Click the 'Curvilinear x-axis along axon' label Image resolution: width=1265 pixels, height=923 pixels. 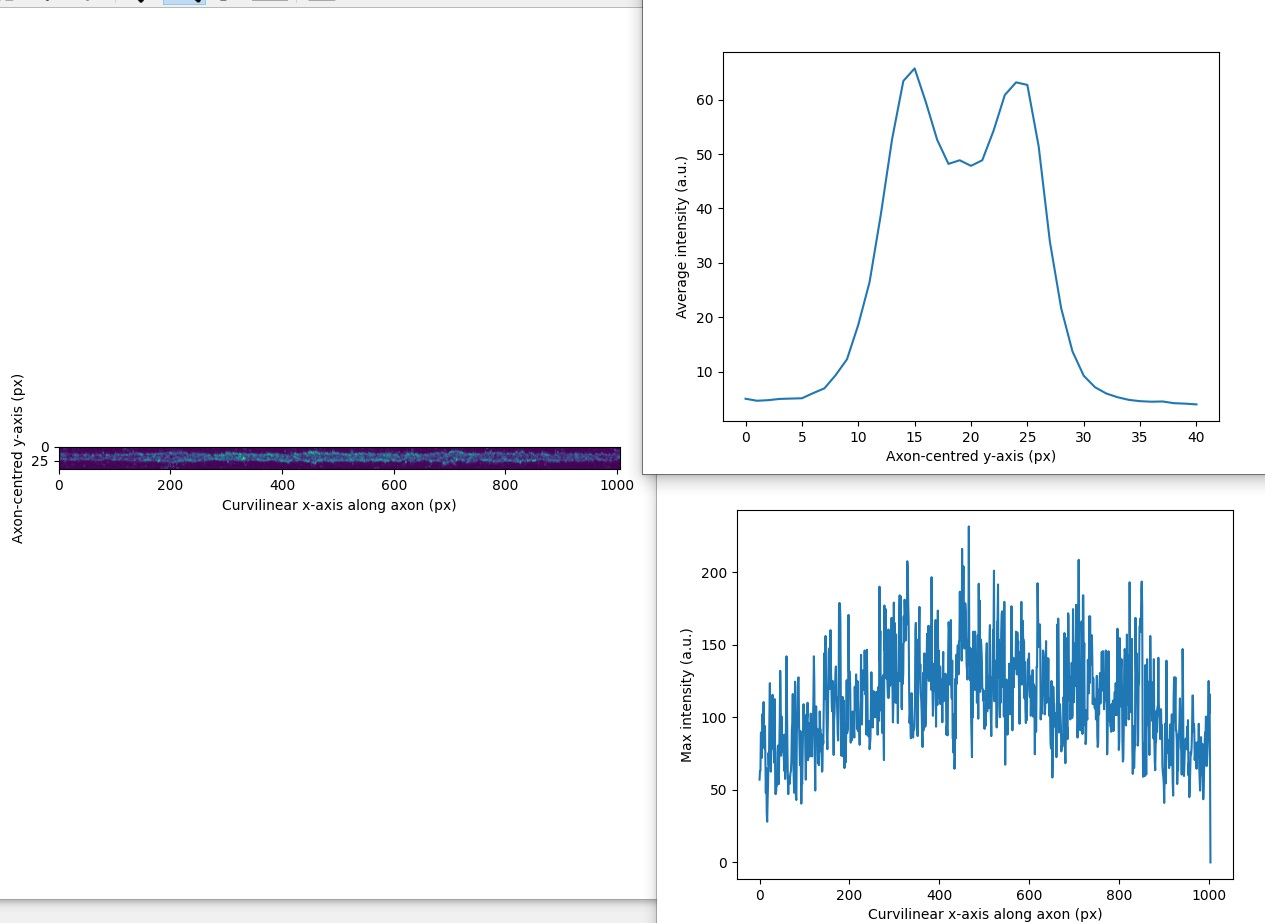point(339,506)
